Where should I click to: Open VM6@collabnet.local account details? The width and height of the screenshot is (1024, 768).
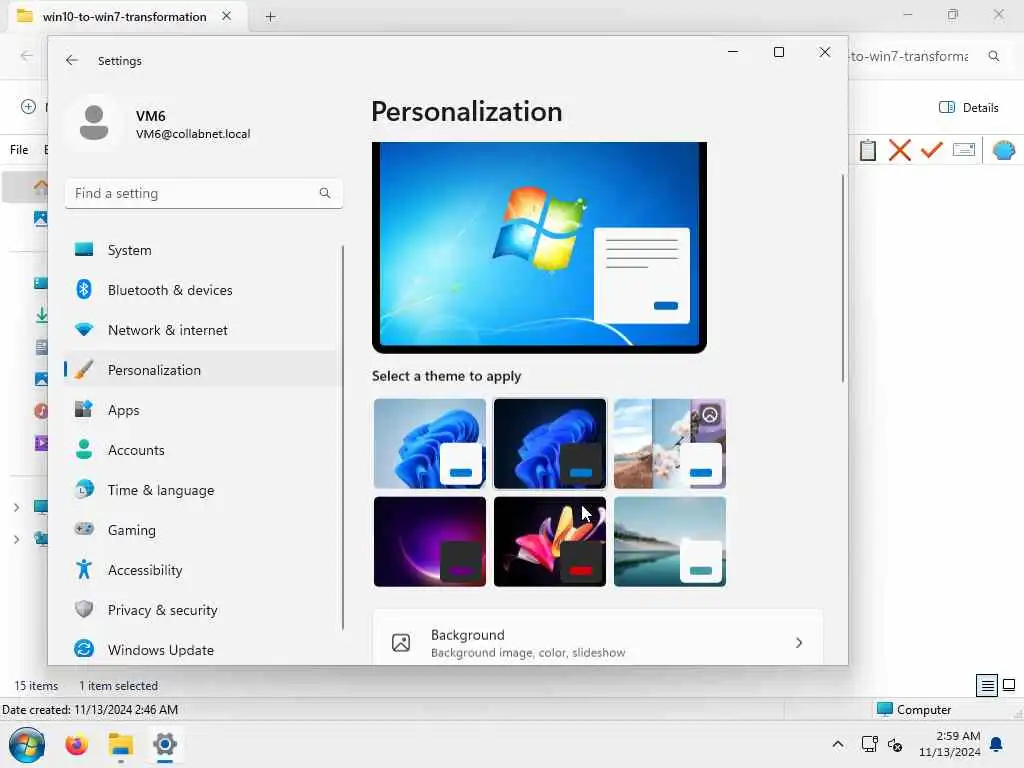click(x=193, y=134)
